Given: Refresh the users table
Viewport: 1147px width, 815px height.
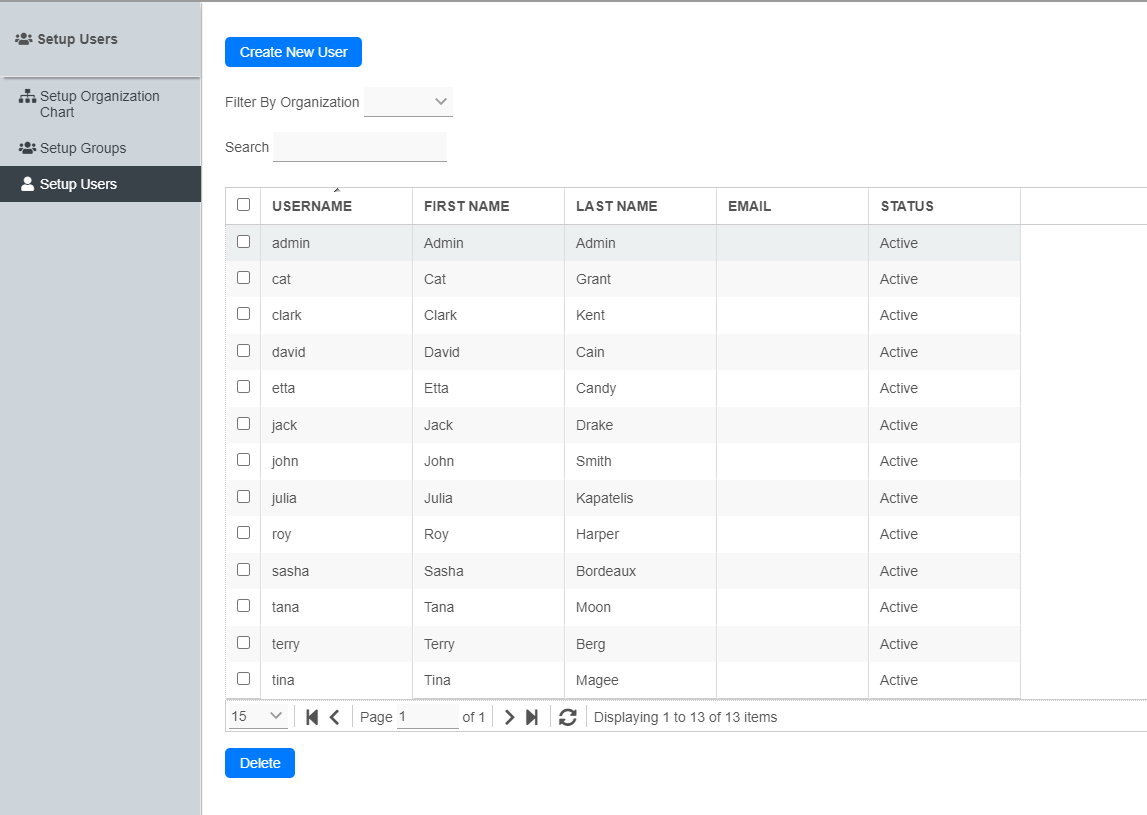Looking at the screenshot, I should 568,717.
